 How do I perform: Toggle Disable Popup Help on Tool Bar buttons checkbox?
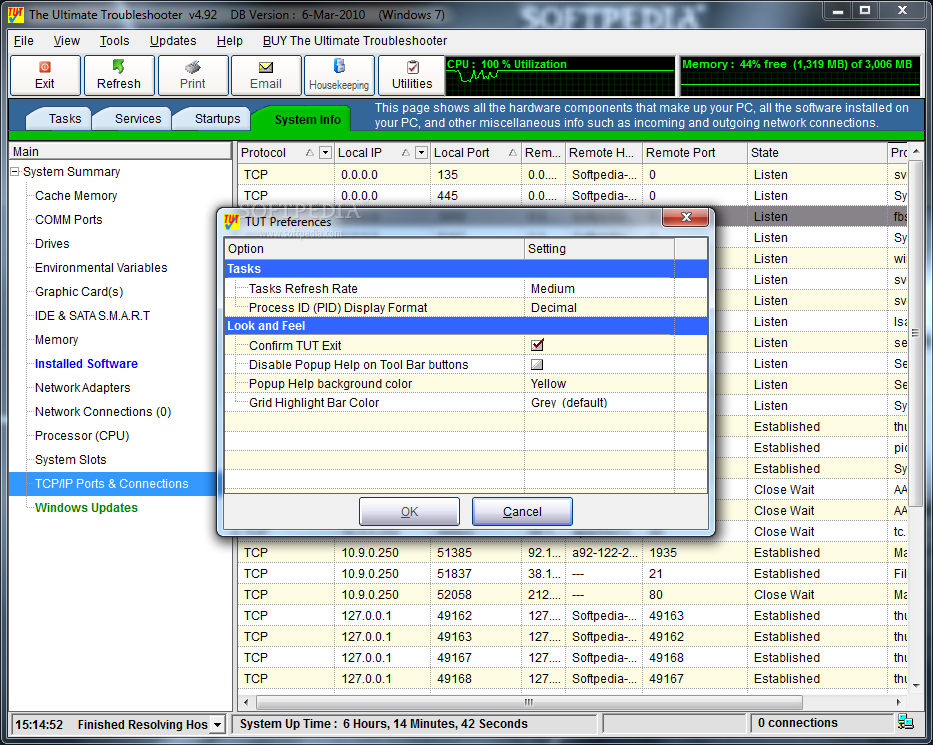[537, 364]
